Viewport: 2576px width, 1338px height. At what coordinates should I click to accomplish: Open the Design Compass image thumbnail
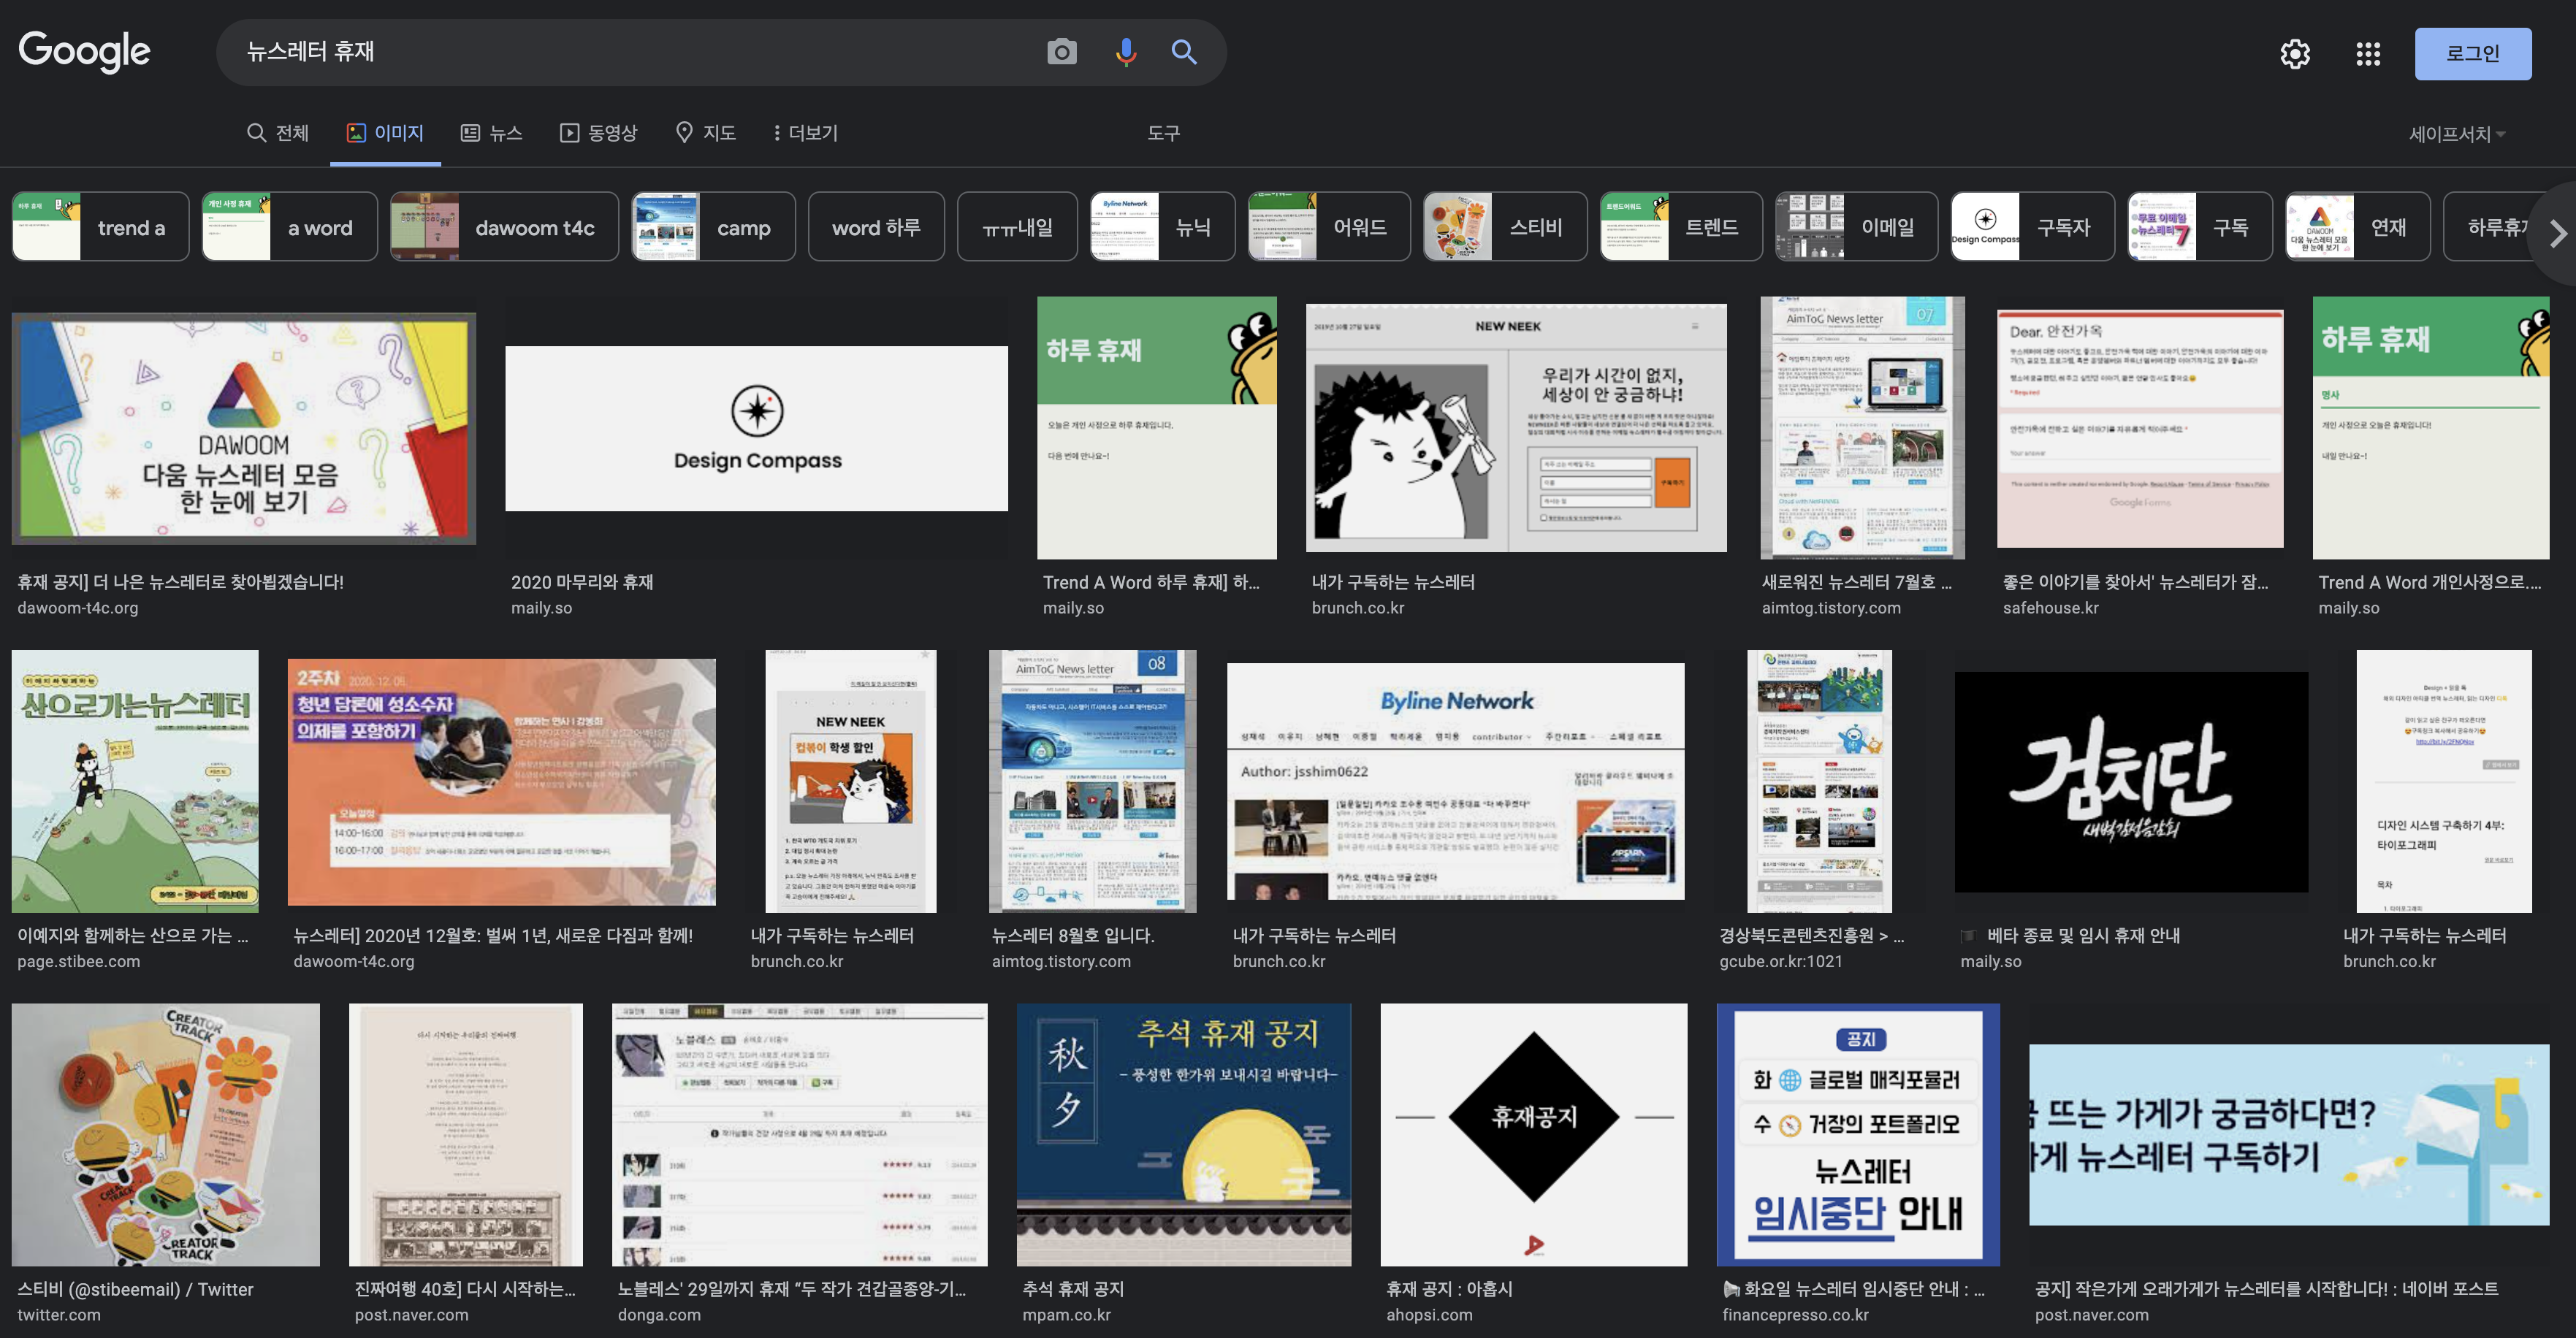(756, 428)
